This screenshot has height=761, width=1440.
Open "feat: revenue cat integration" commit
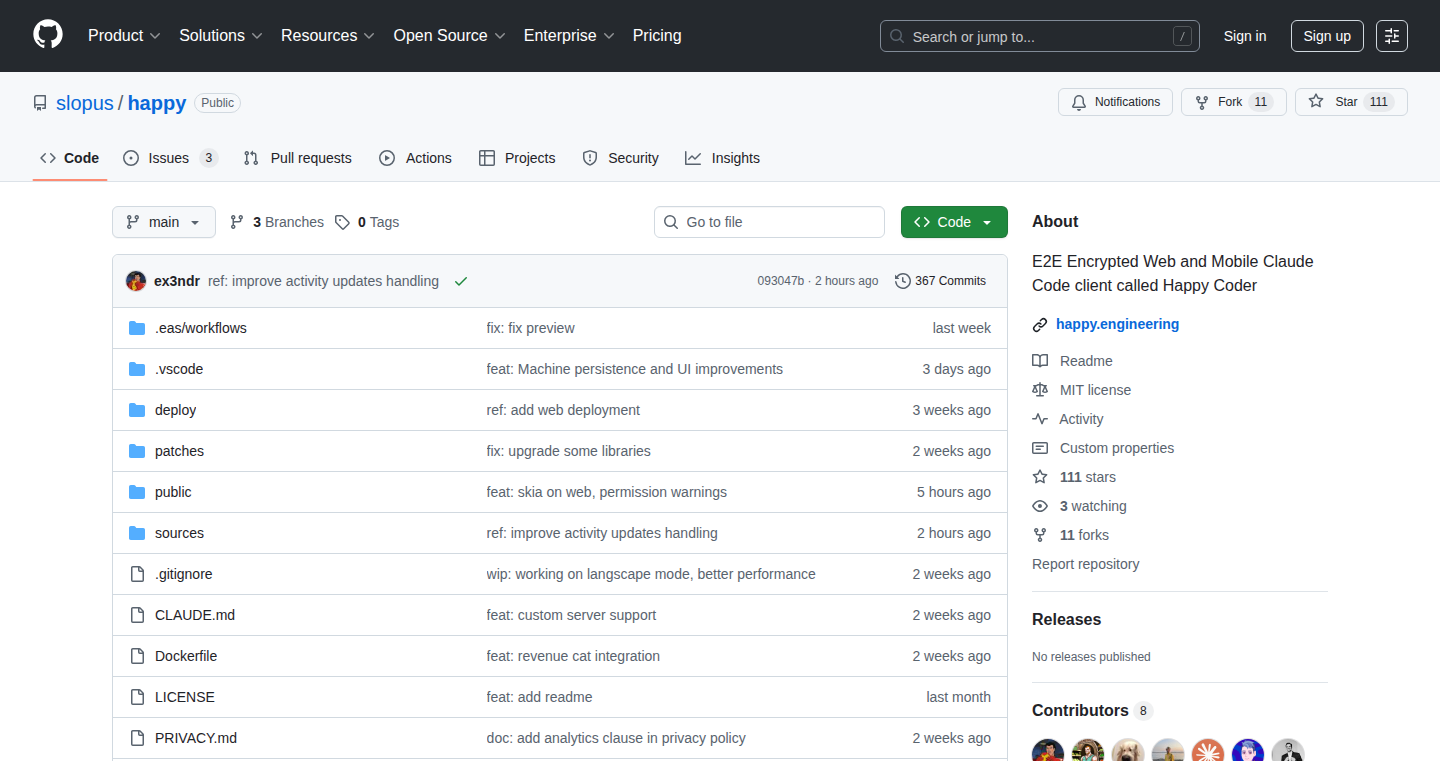[x=573, y=656]
